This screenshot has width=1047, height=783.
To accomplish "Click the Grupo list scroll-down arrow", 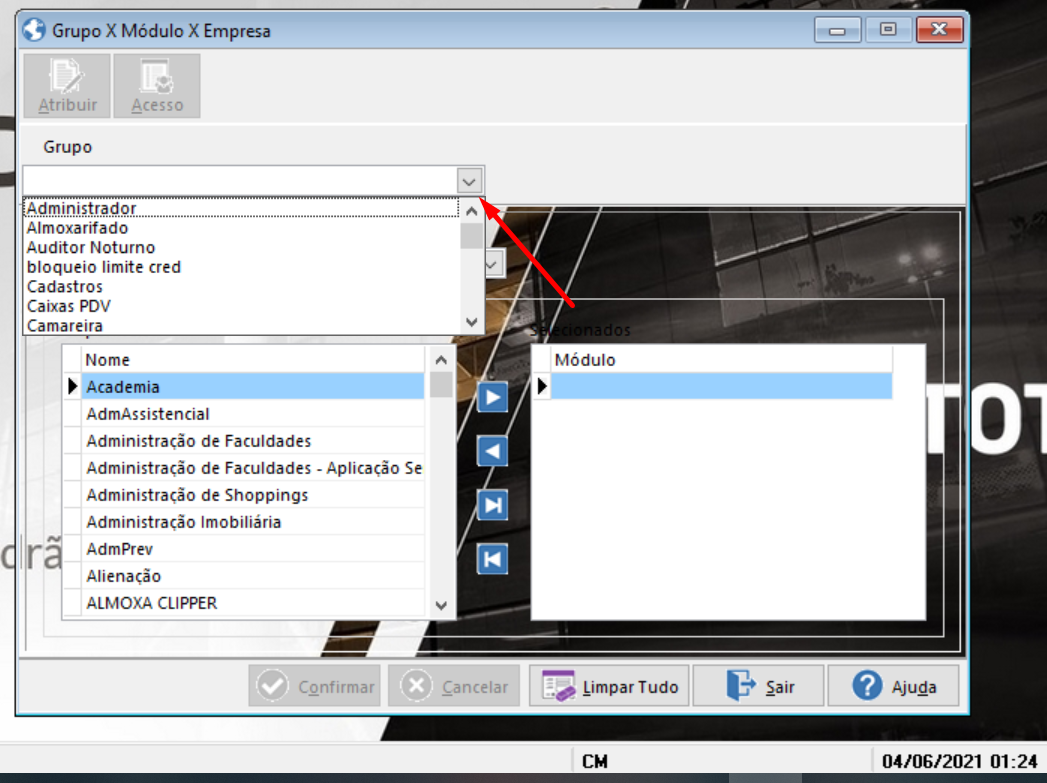I will tap(471, 322).
